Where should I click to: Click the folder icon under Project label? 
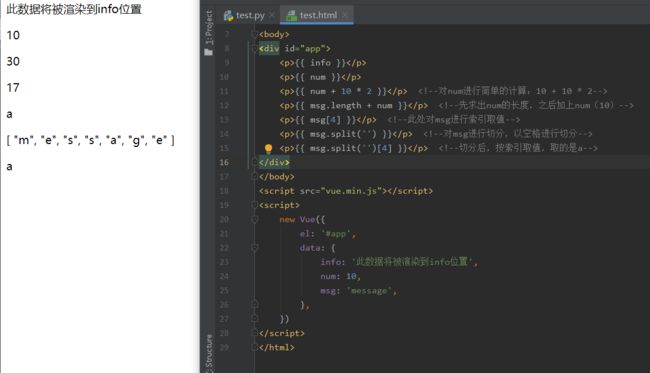[209, 52]
